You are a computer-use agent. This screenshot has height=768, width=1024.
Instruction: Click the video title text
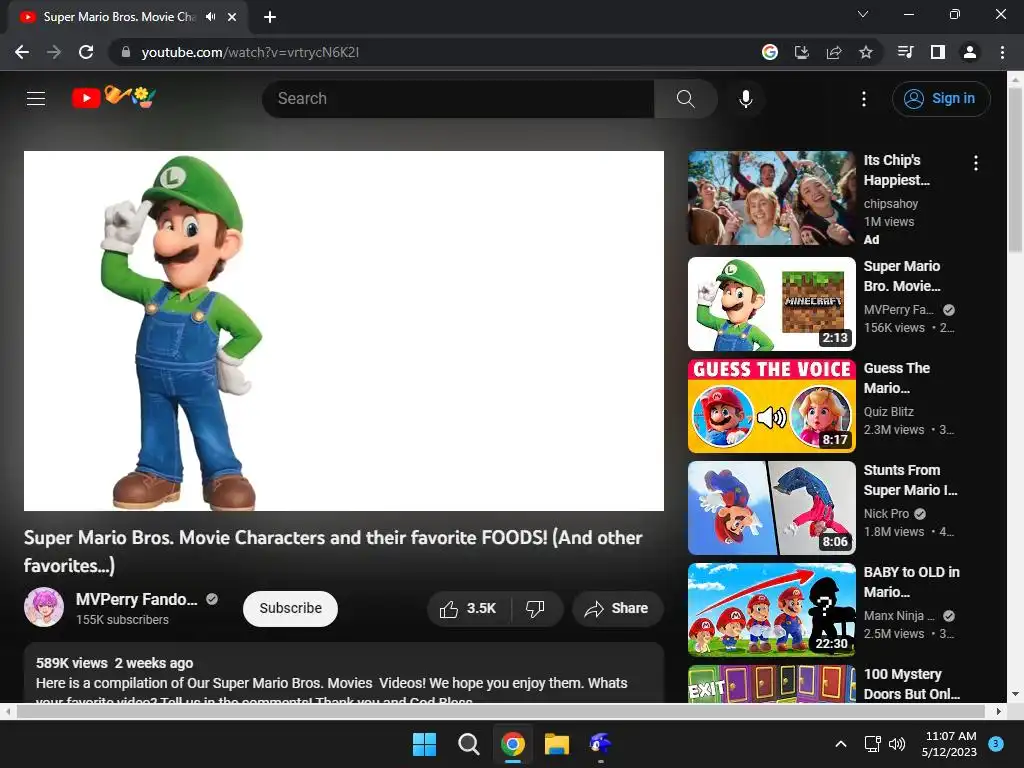tap(333, 551)
